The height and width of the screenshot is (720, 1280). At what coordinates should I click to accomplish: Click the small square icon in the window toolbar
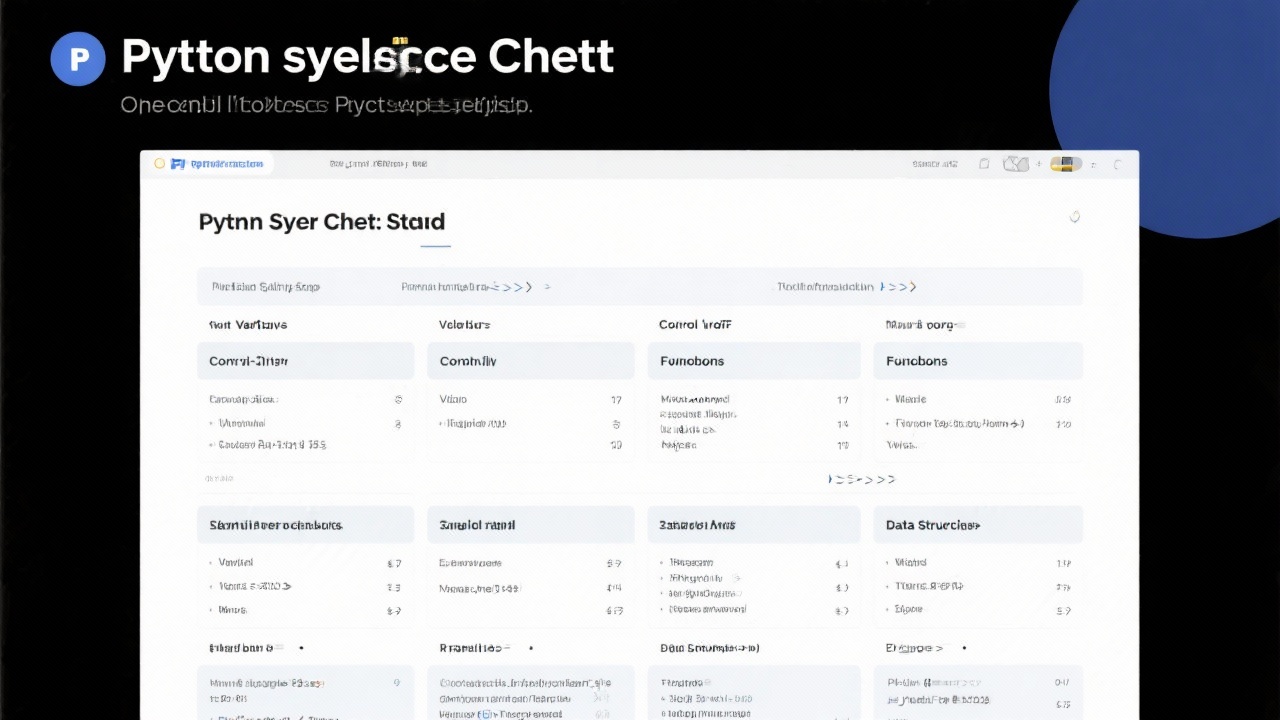984,164
